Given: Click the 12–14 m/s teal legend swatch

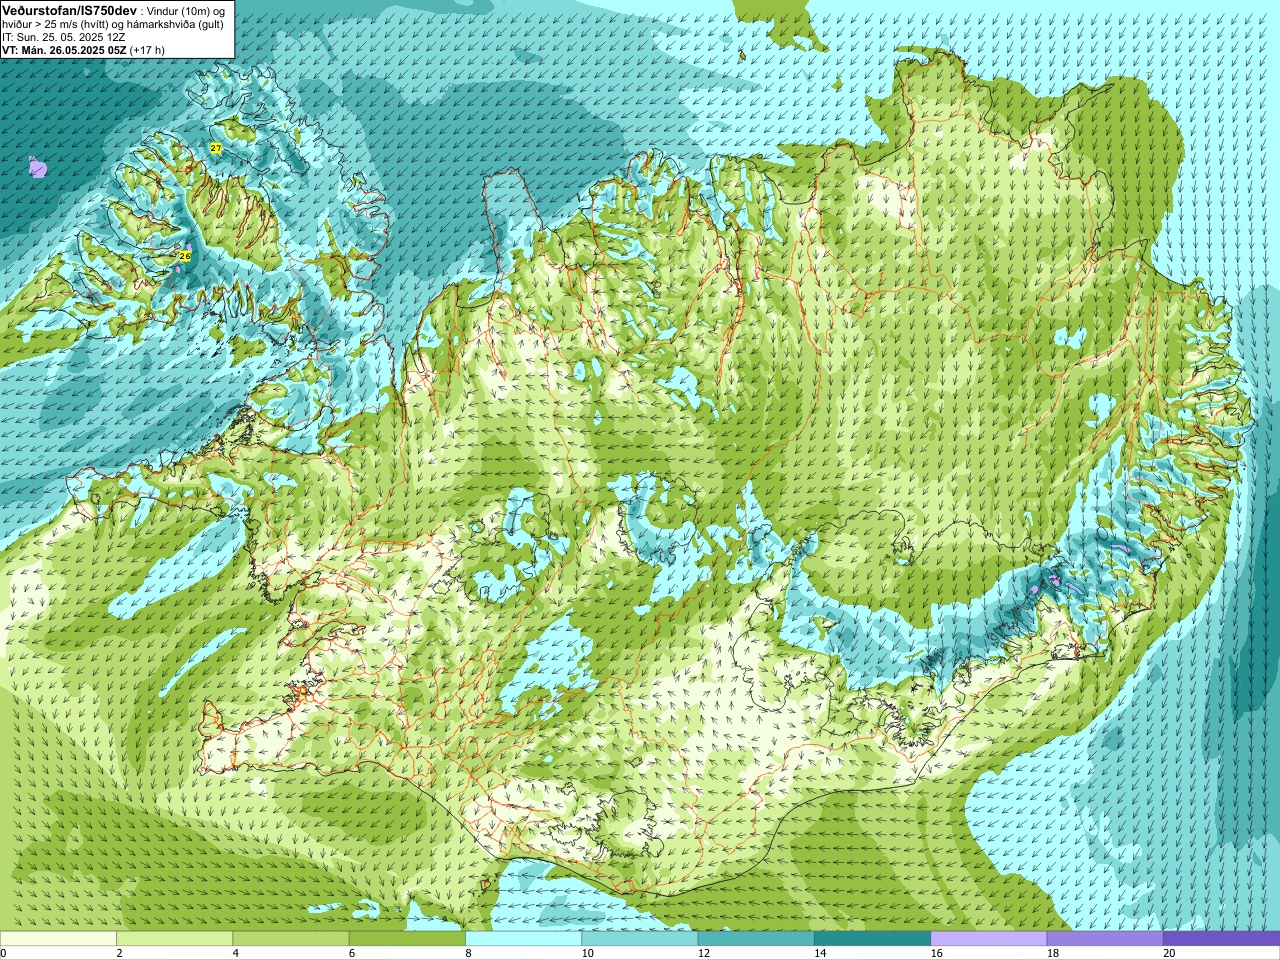Looking at the screenshot, I should 756,939.
